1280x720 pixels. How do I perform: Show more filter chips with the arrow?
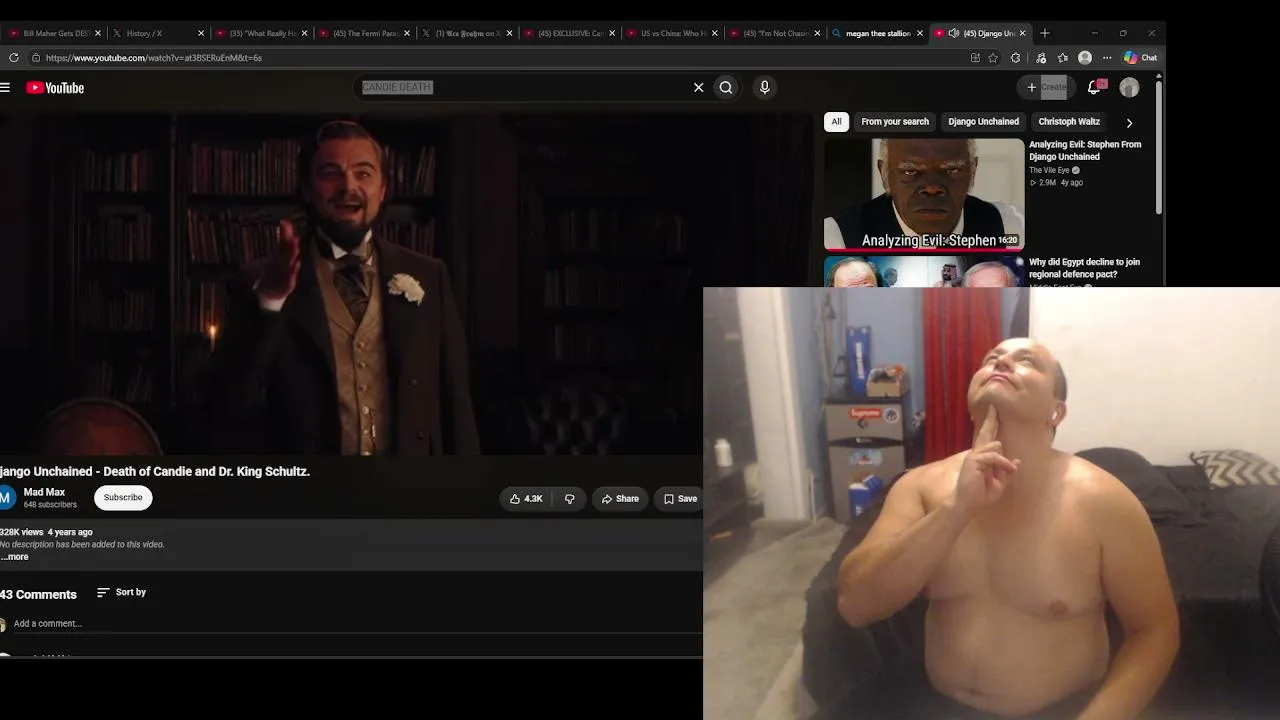(x=1129, y=122)
